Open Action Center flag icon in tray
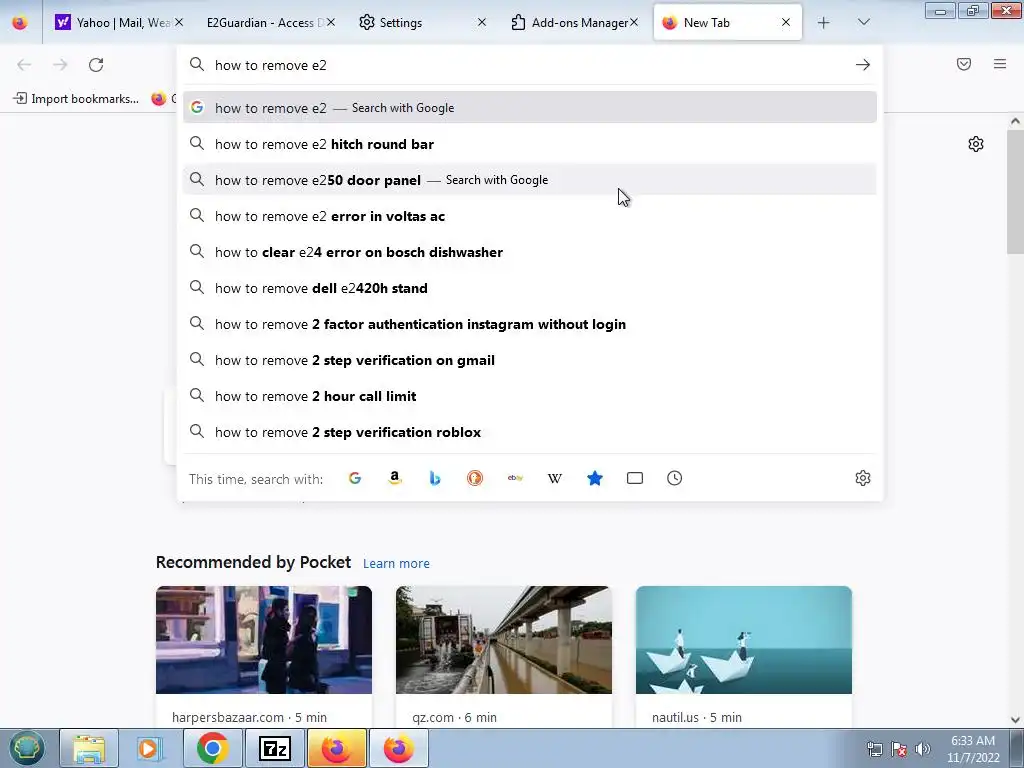1024x768 pixels. (x=899, y=749)
